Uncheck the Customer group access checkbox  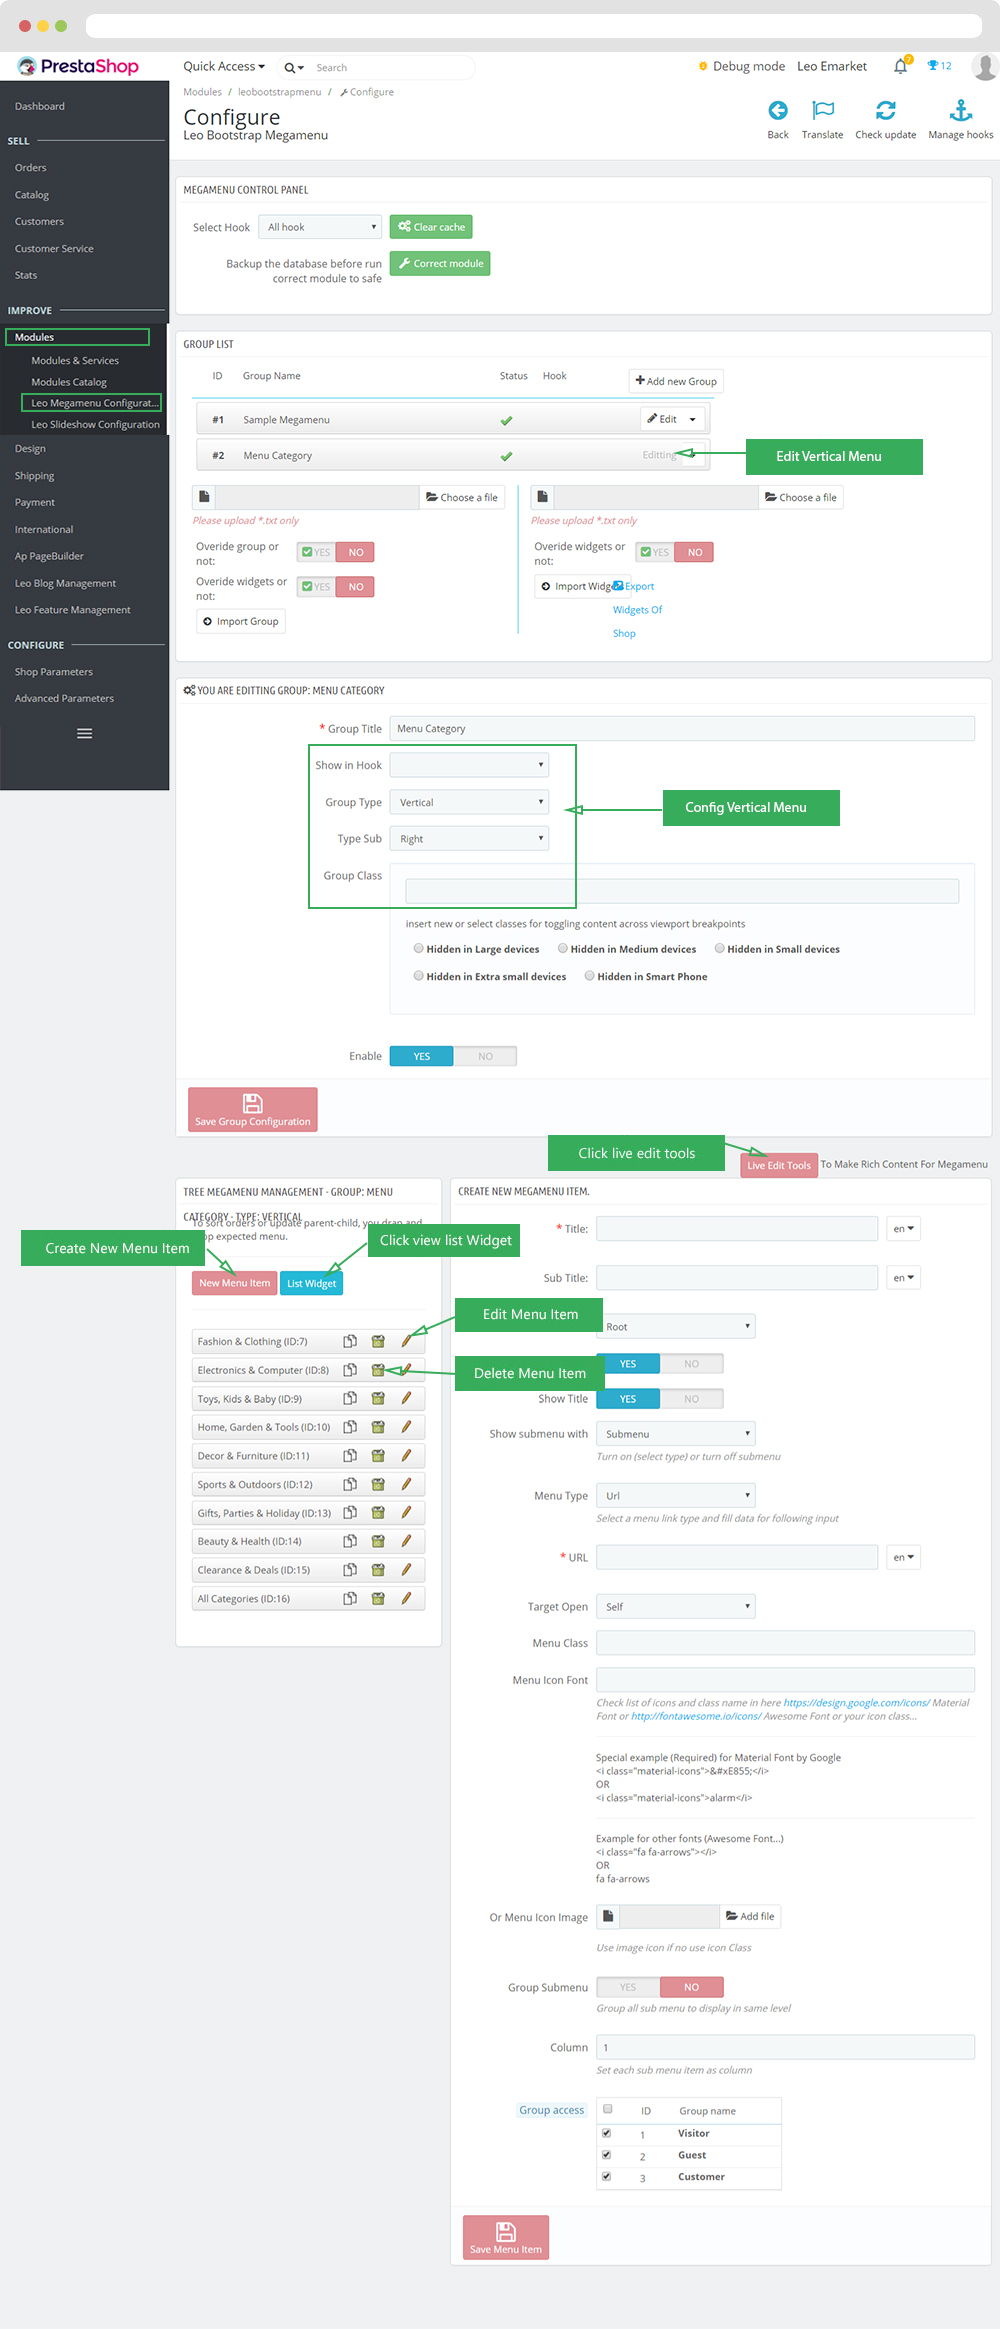(606, 2176)
